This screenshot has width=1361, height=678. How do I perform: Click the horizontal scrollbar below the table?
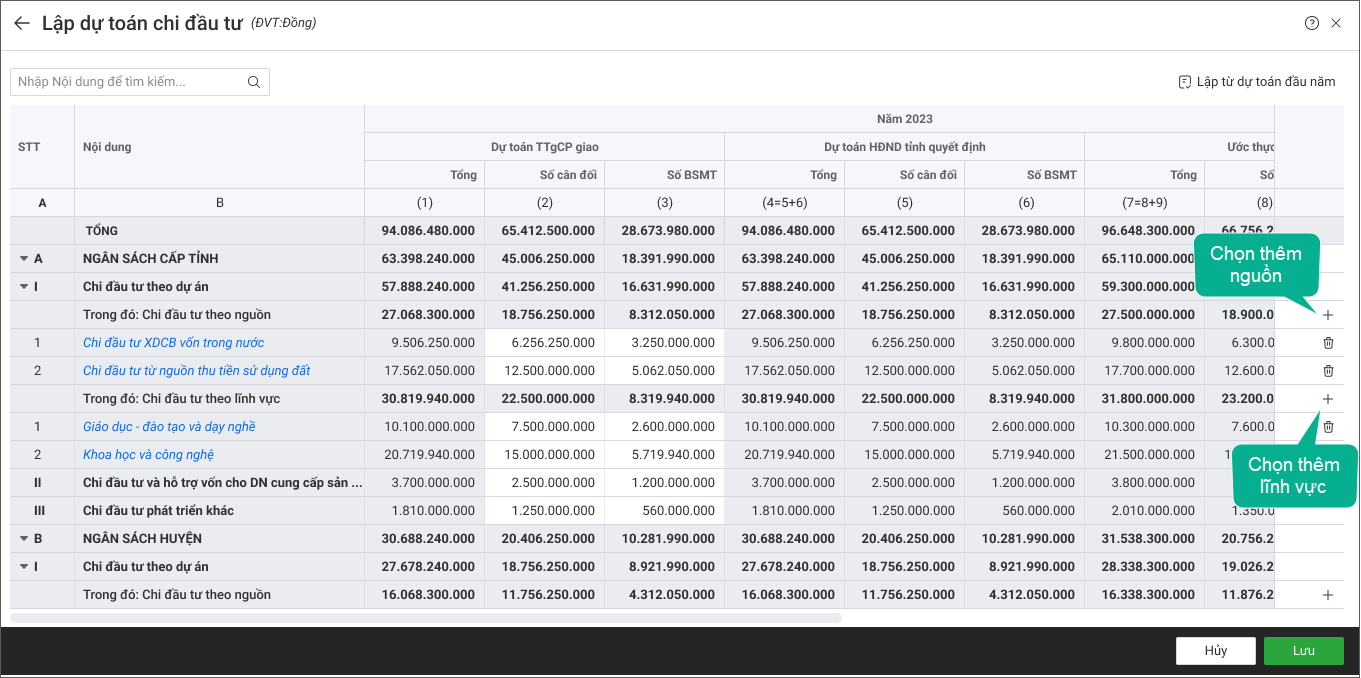coord(426,618)
